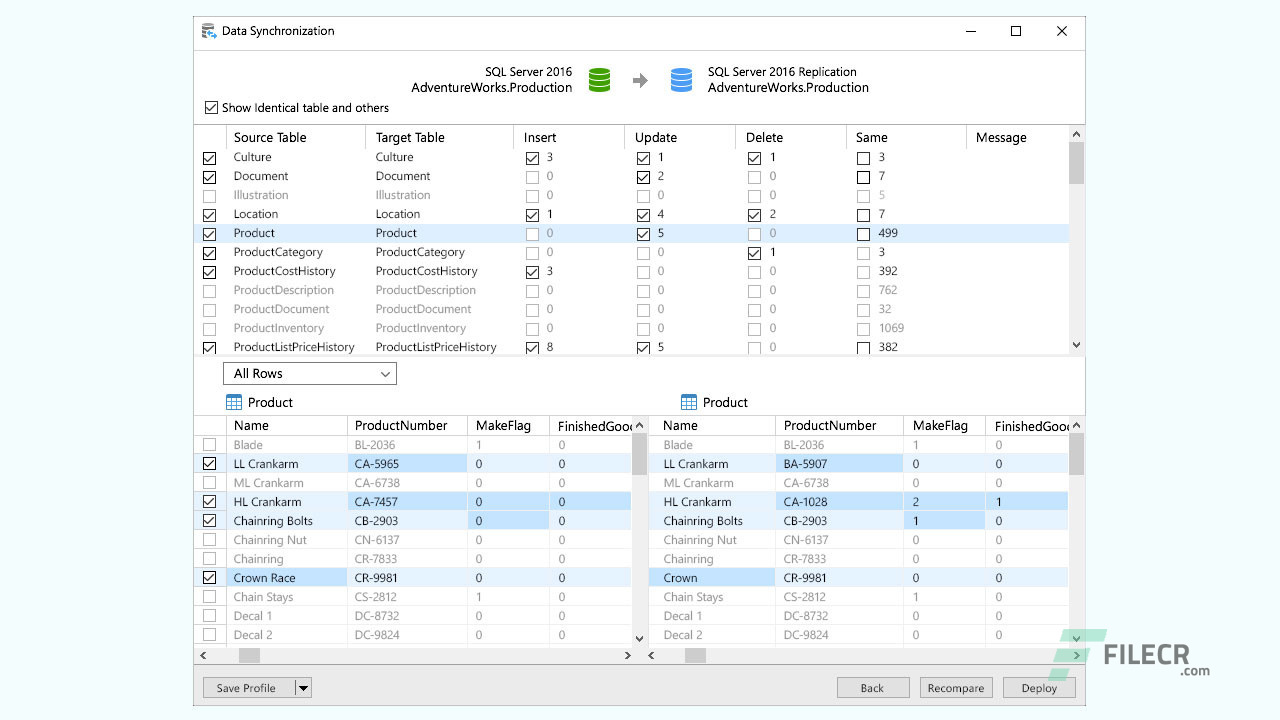Click ProductNumber header in the left Product grid
The width and height of the screenshot is (1280, 720).
pos(407,425)
